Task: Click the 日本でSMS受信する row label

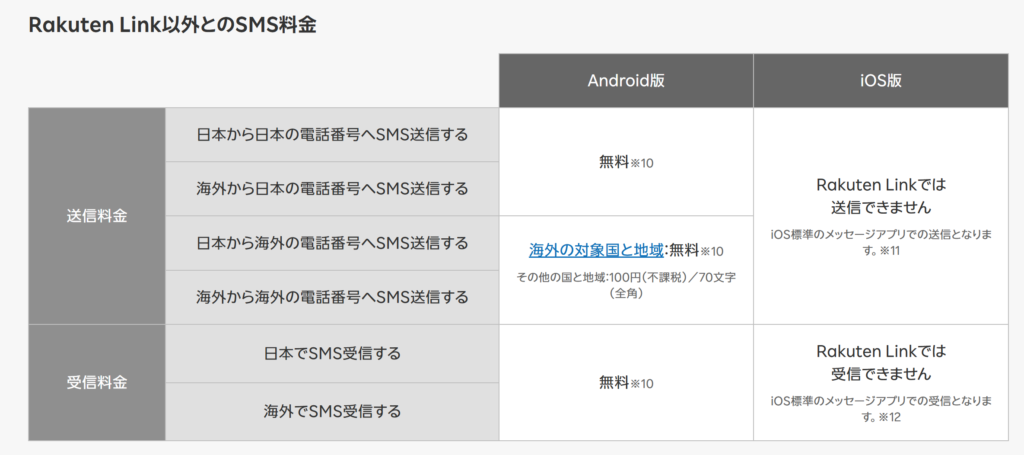Action: tap(332, 354)
